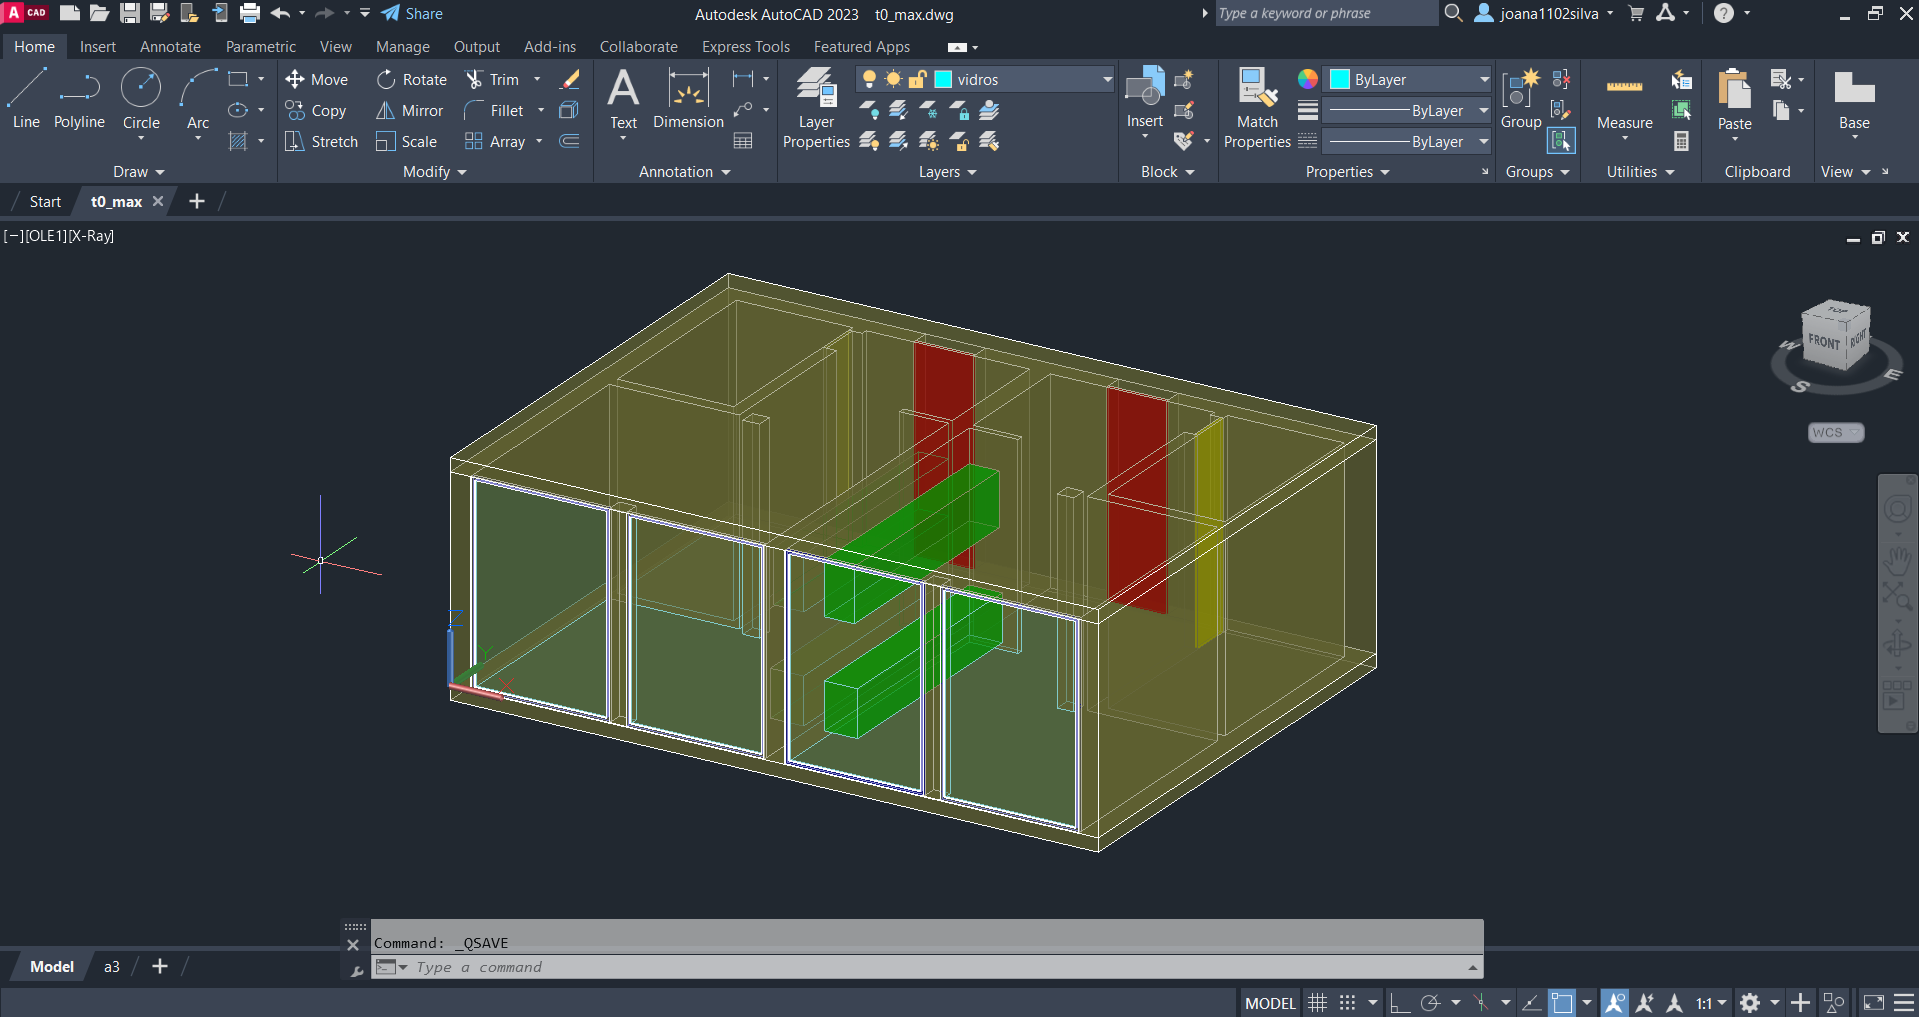Switch to the a3 layout tab

[112, 967]
